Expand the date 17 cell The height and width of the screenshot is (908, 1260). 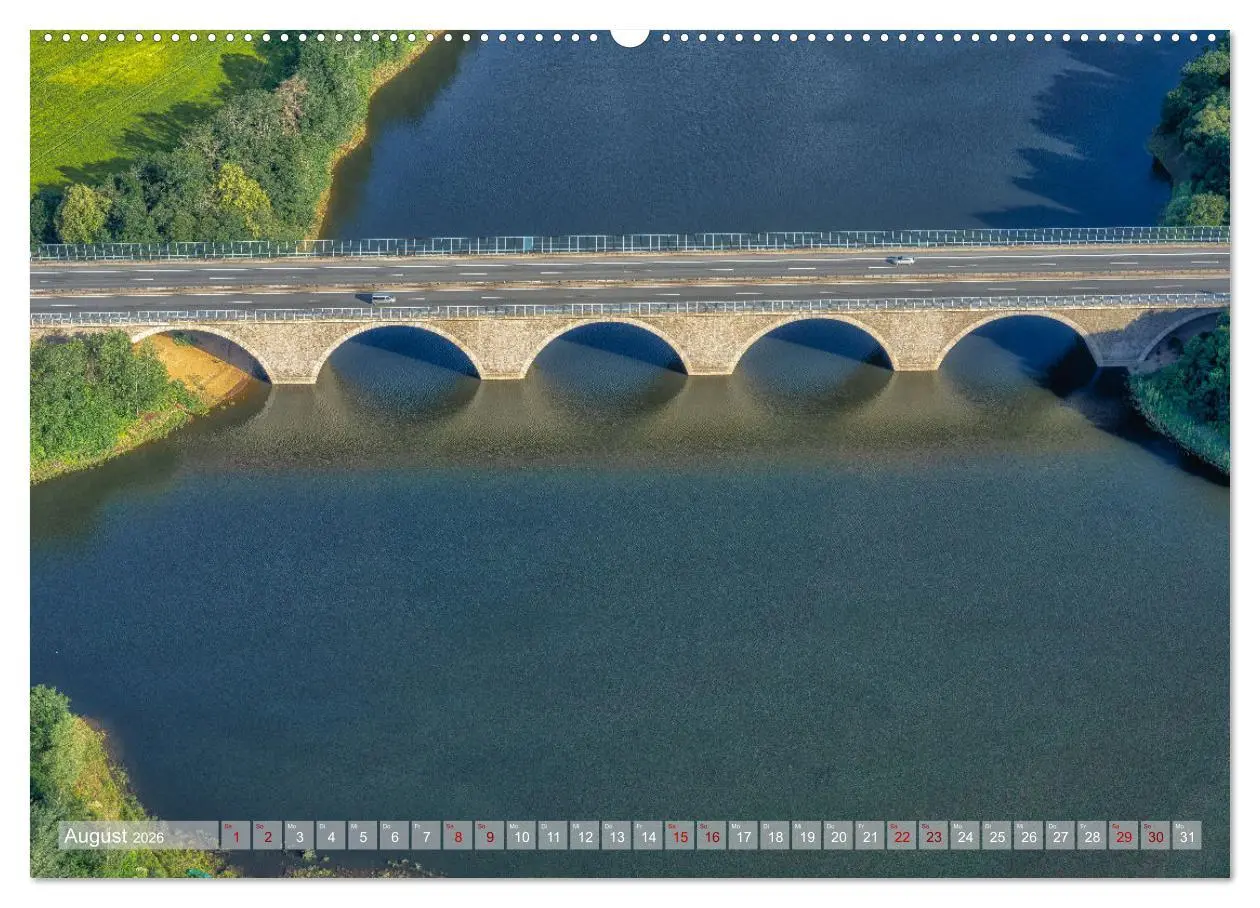[x=742, y=838]
